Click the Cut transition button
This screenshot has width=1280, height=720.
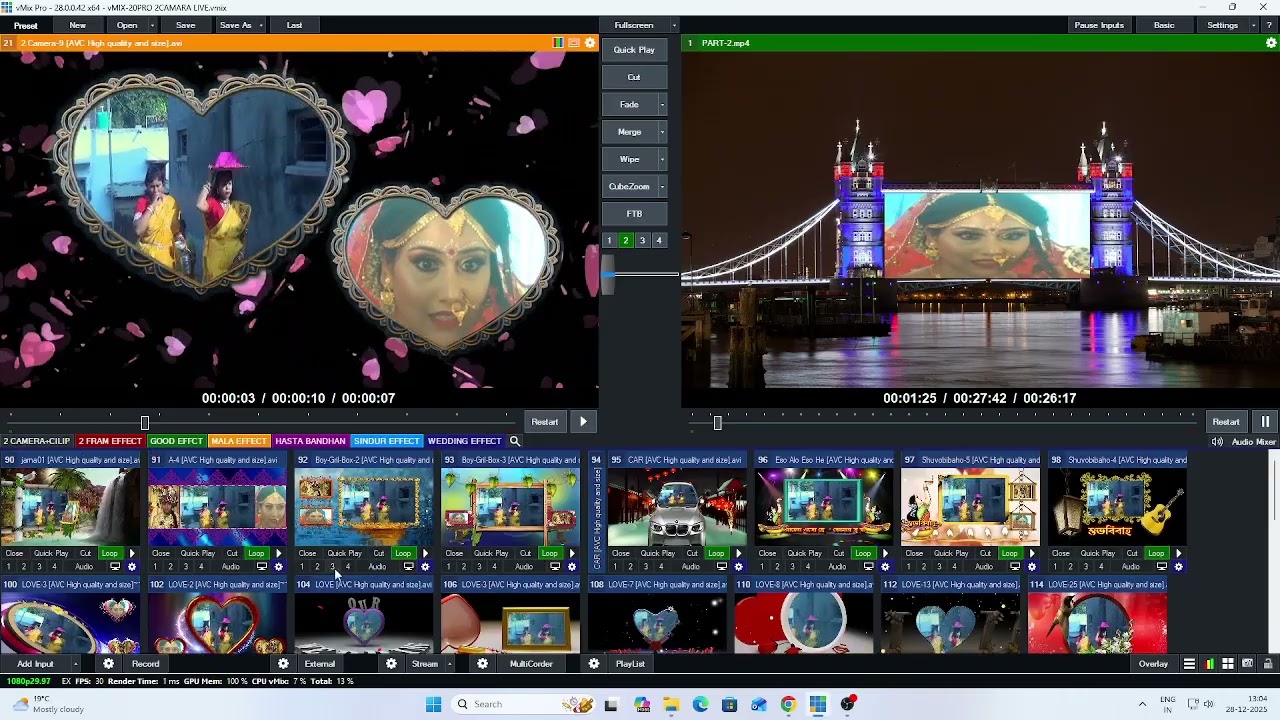click(634, 77)
